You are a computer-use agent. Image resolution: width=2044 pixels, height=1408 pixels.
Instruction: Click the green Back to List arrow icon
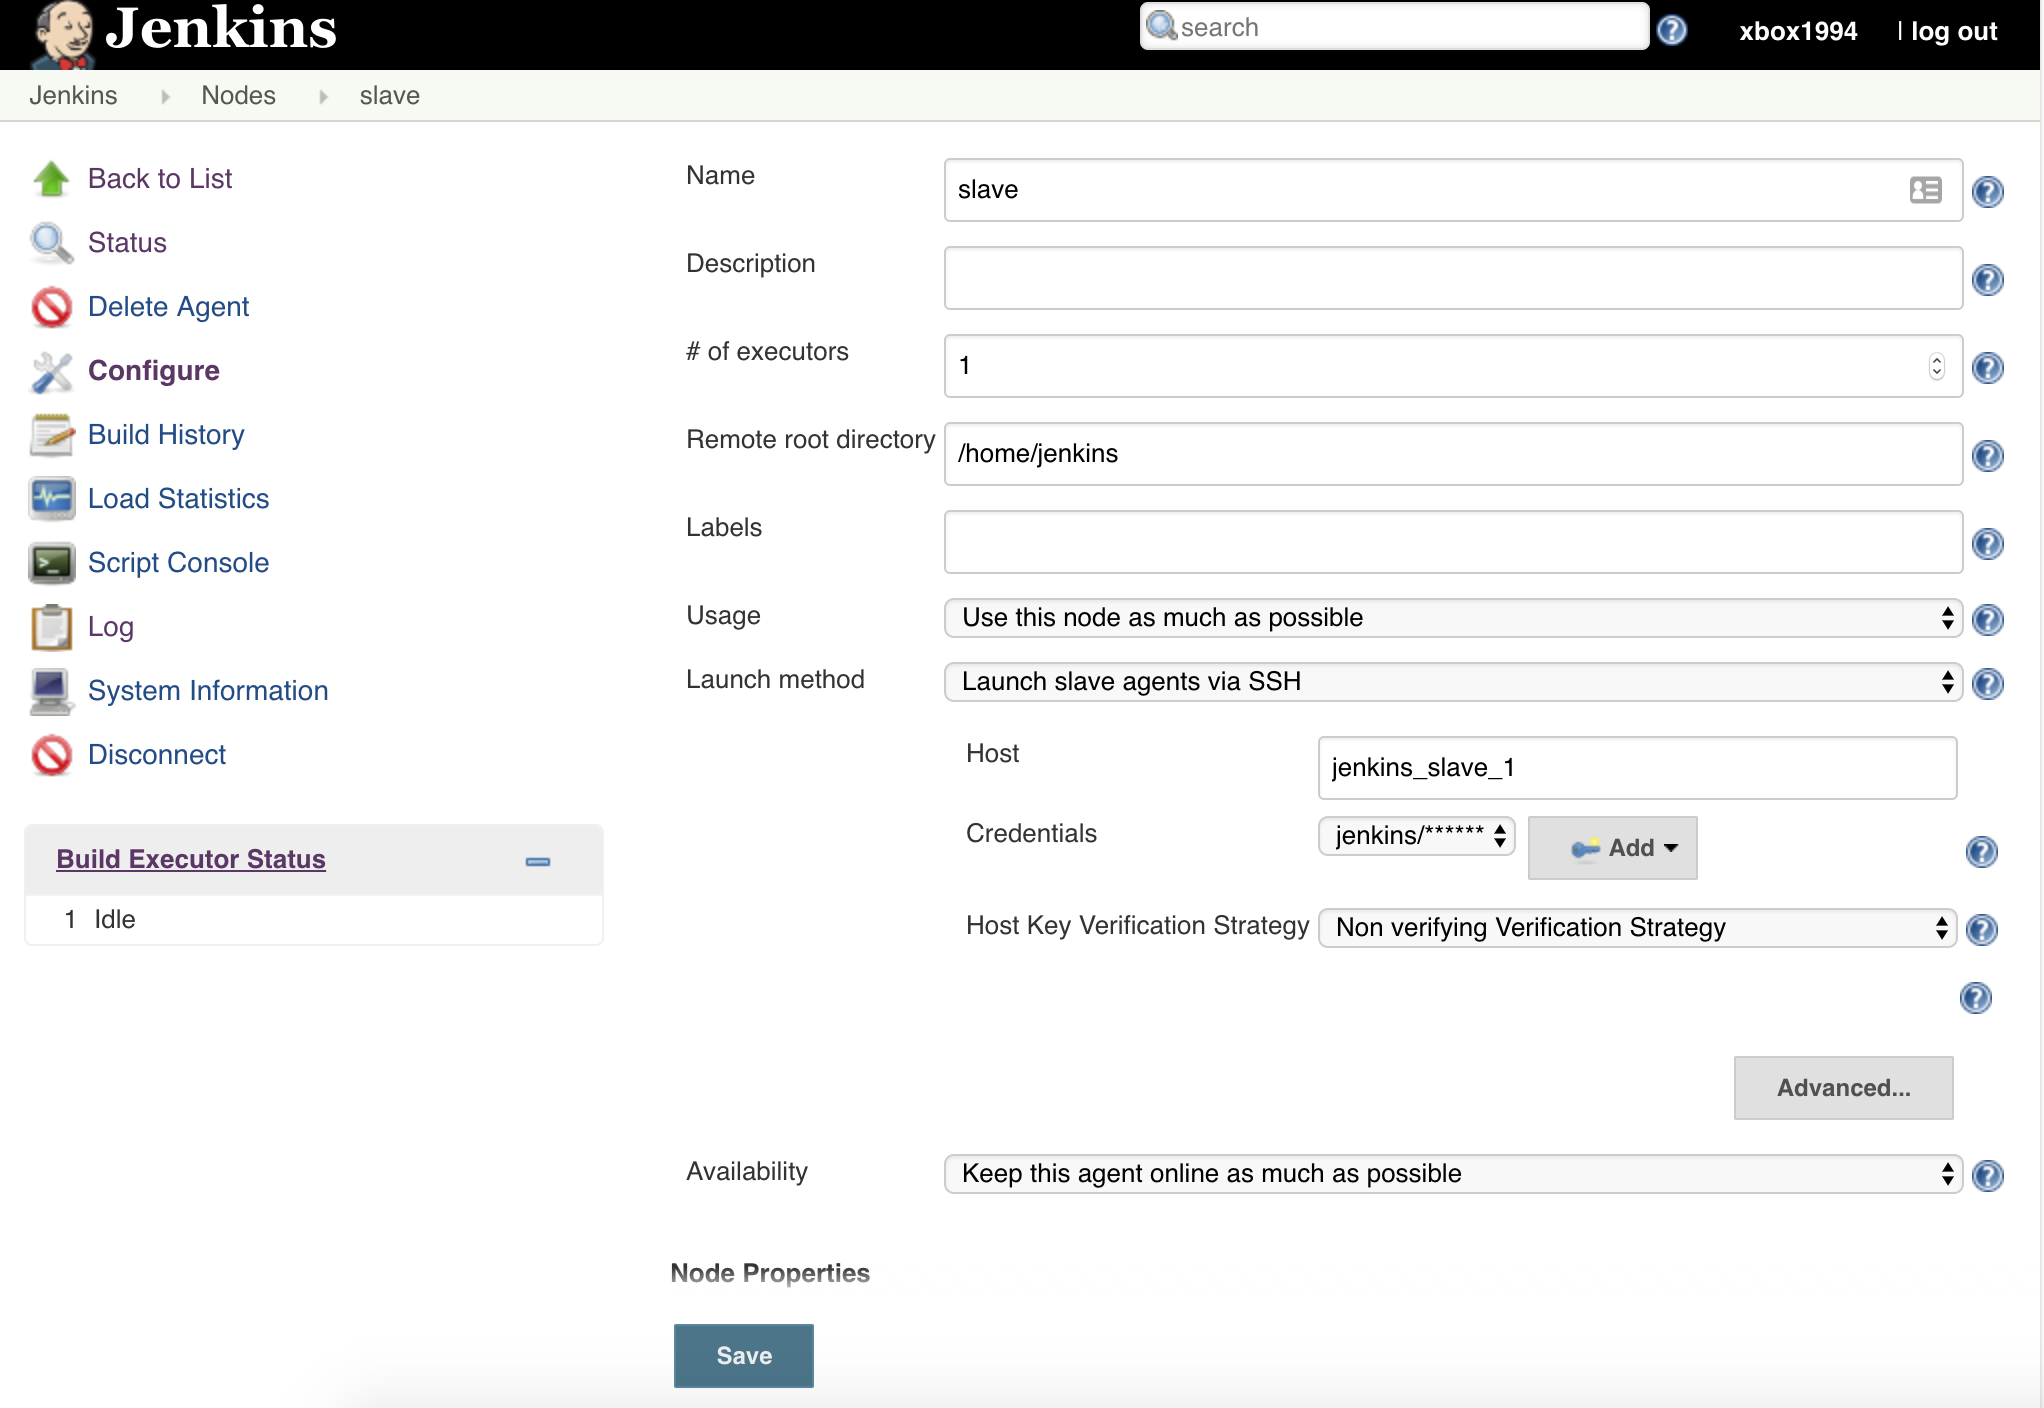pos(51,179)
